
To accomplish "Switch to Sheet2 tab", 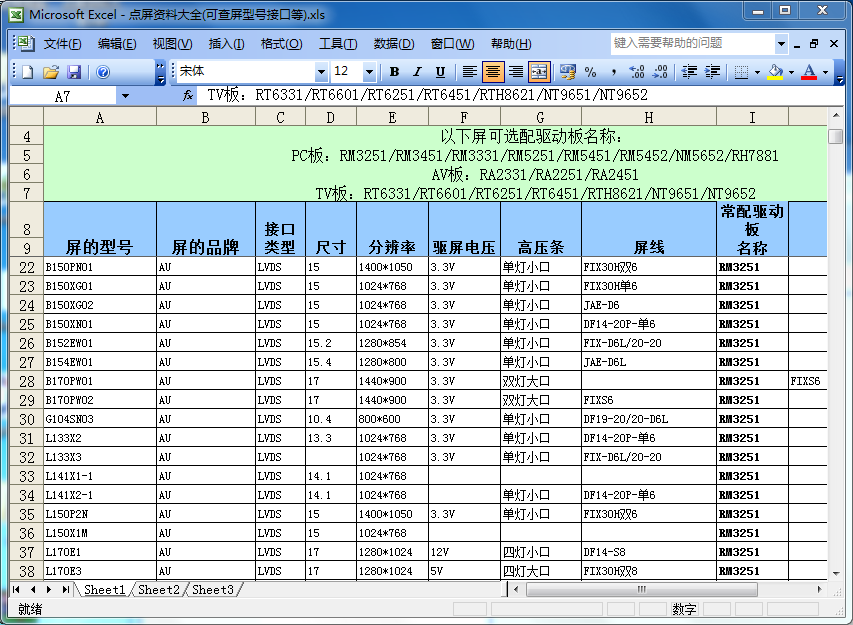I will pos(158,590).
